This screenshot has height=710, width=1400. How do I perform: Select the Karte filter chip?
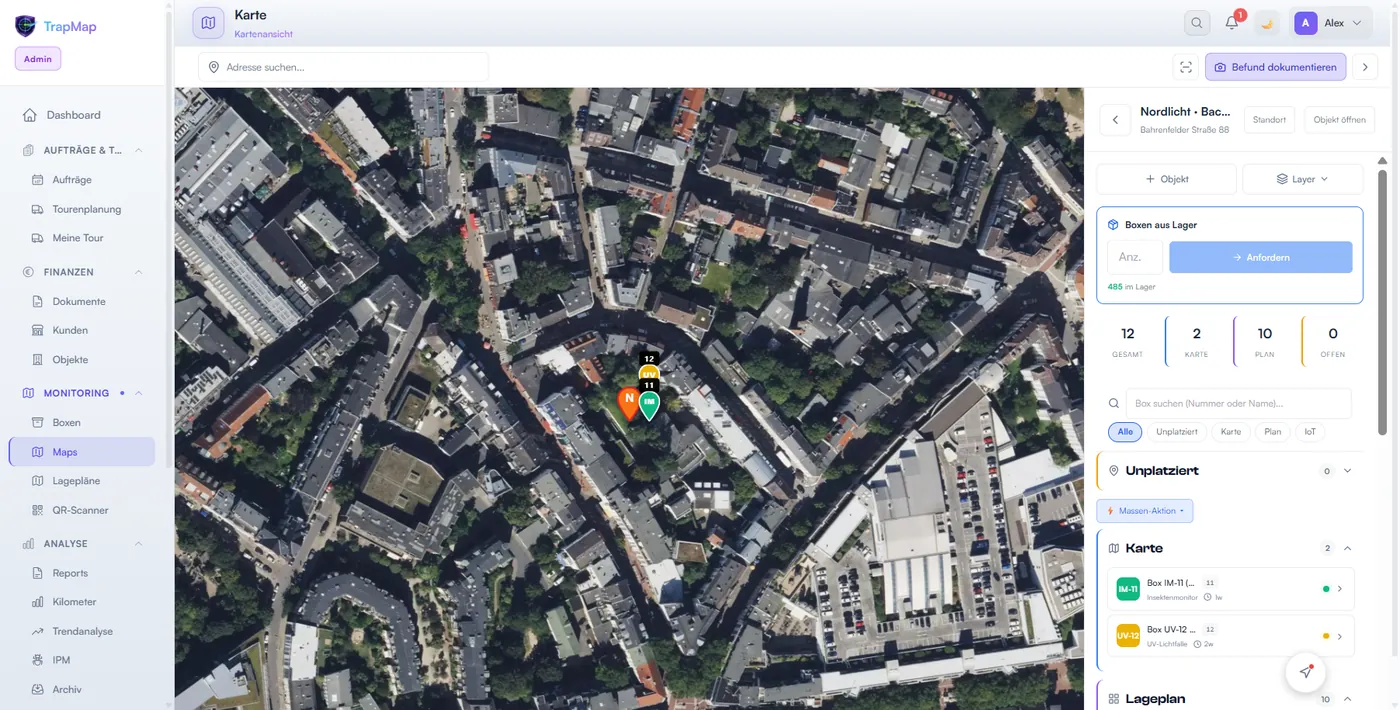coord(1231,432)
